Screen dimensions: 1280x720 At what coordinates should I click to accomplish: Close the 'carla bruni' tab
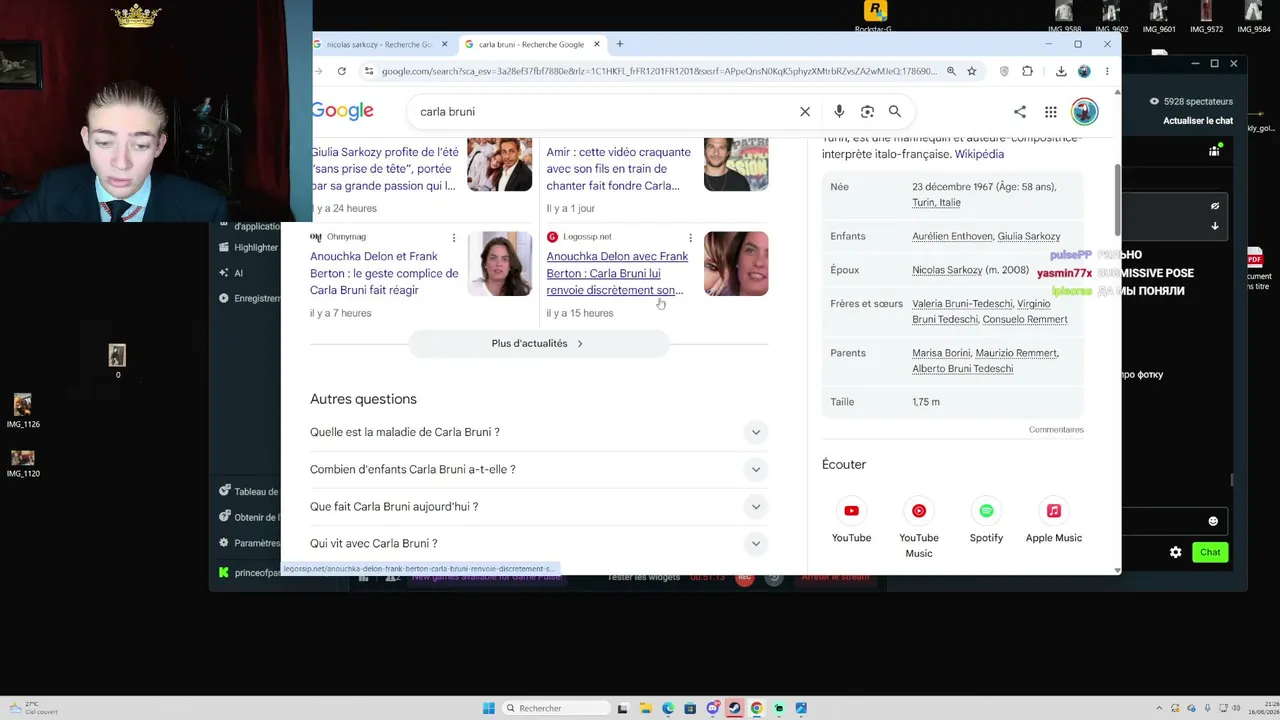597,44
